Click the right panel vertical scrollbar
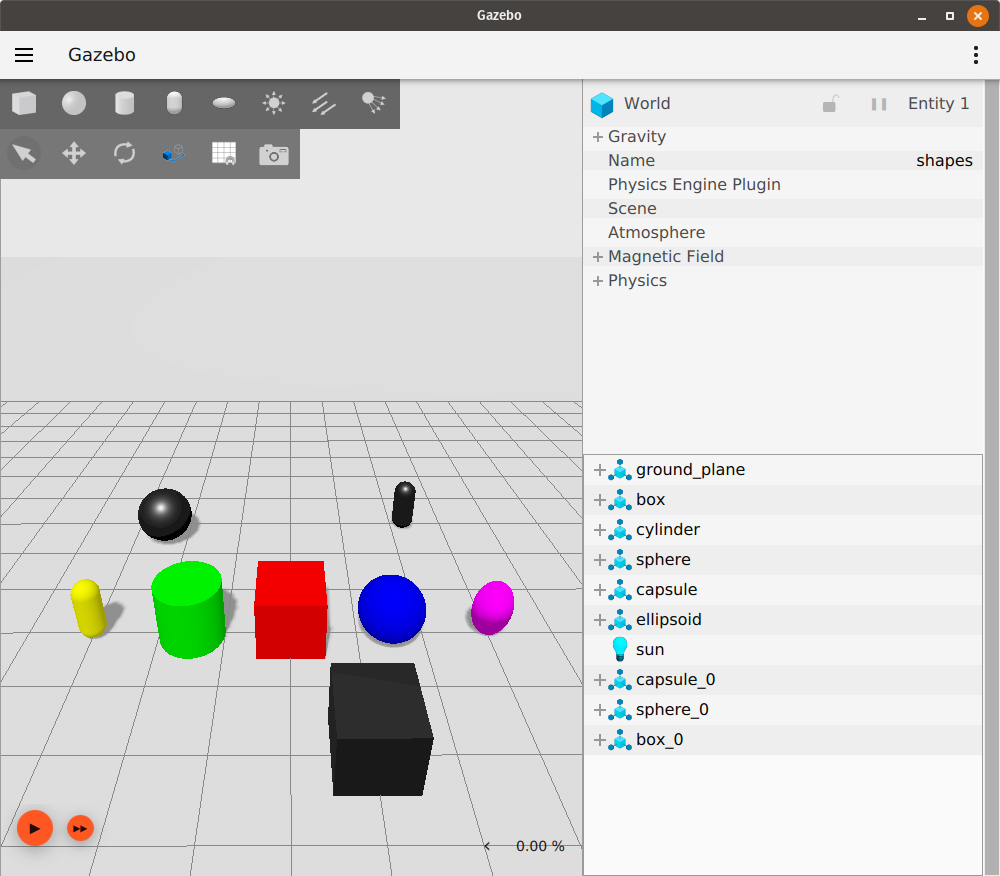This screenshot has width=1000, height=876. (992, 477)
